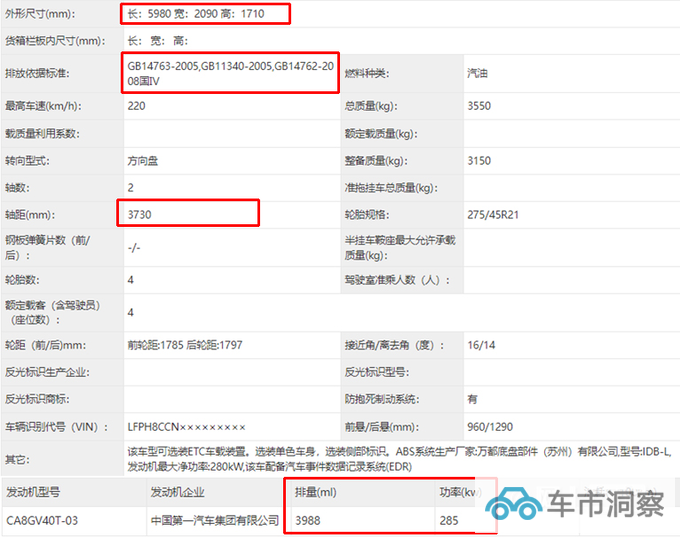Image resolution: width=680 pixels, height=538 pixels.
Task: Select the dimensions value 长:5980 宽:2090 高:1710
Action: pos(196,14)
